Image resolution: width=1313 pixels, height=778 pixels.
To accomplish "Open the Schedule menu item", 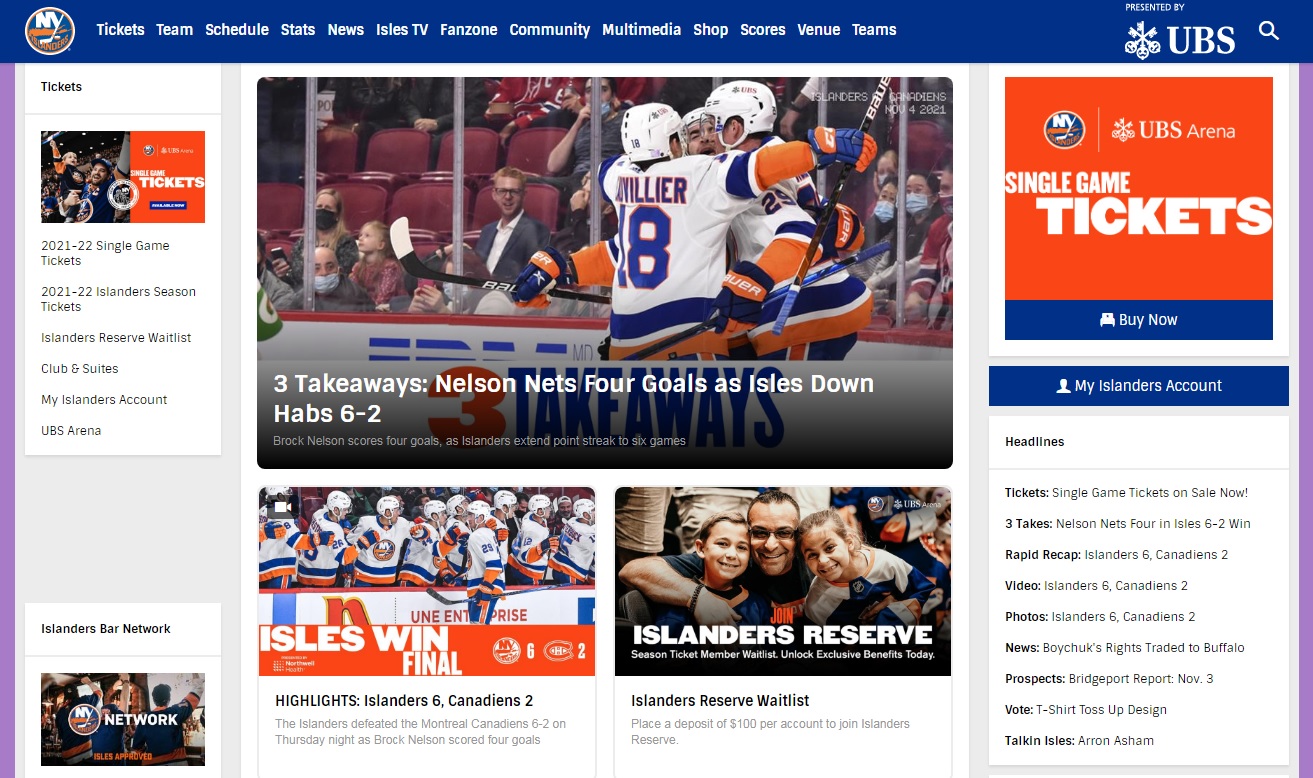I will click(237, 30).
